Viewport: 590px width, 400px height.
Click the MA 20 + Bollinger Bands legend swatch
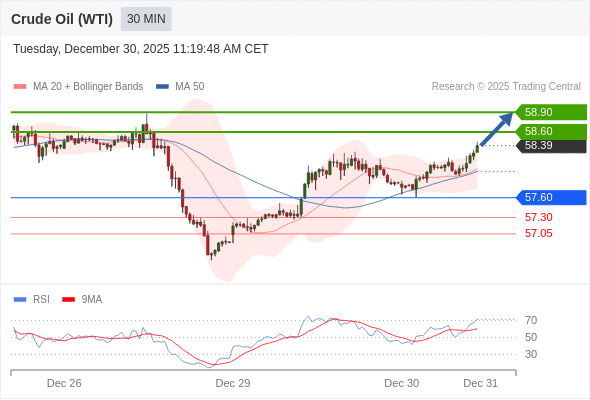[20, 87]
